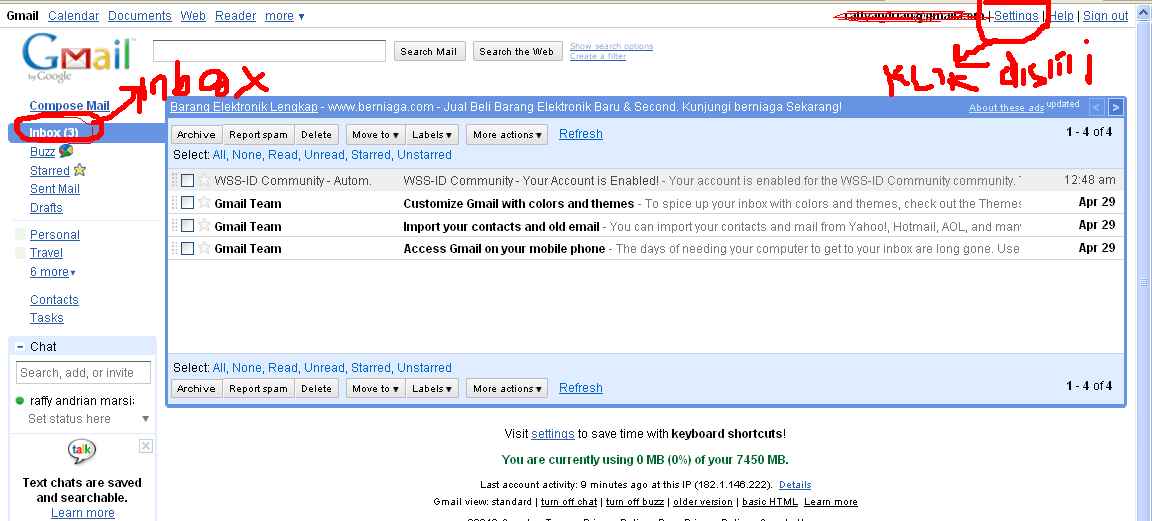This screenshot has width=1152, height=521.
Task: Open Barang Elektronik Lengkap ad link
Action: click(x=244, y=107)
